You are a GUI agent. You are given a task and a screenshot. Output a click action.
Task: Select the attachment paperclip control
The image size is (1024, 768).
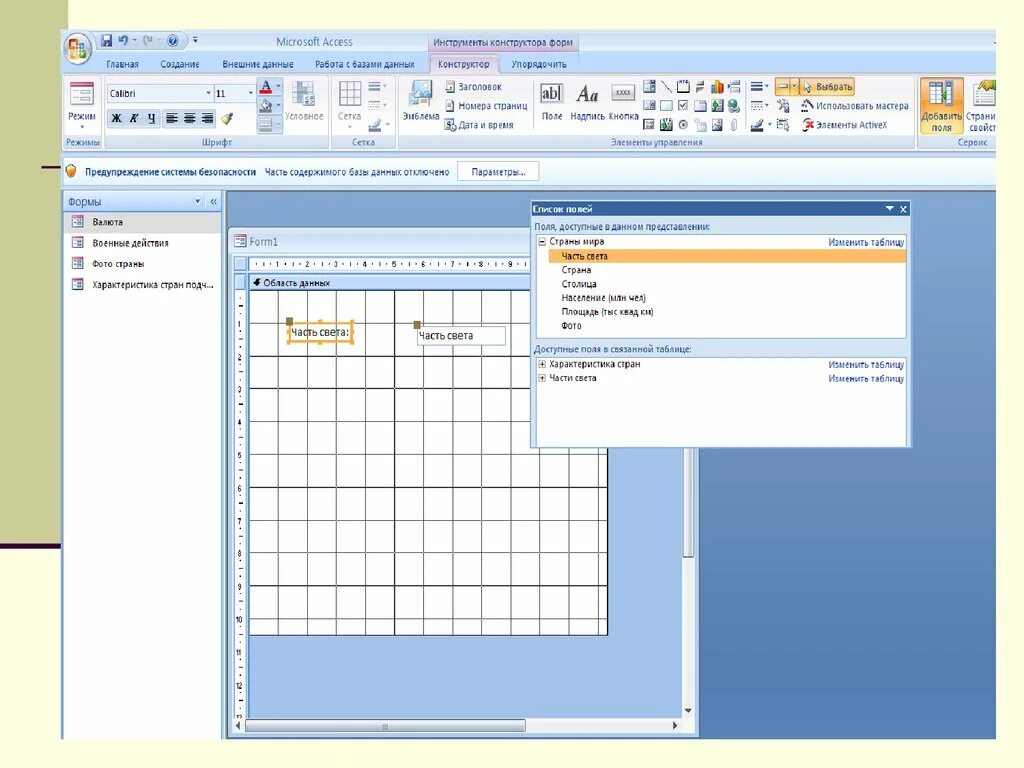click(x=734, y=125)
